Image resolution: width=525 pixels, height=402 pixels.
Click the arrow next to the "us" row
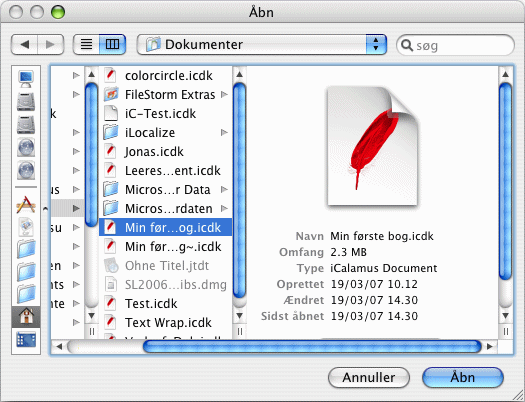pos(76,189)
